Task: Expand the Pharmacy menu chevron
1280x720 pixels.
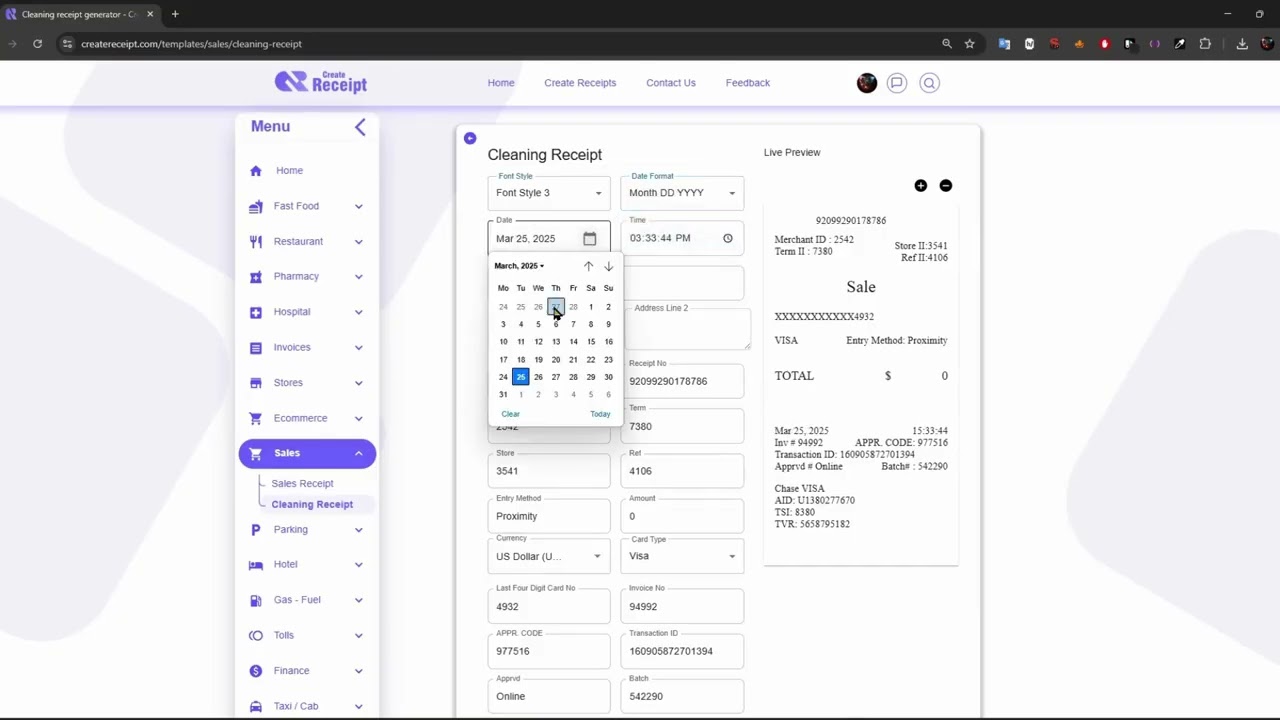Action: point(358,277)
